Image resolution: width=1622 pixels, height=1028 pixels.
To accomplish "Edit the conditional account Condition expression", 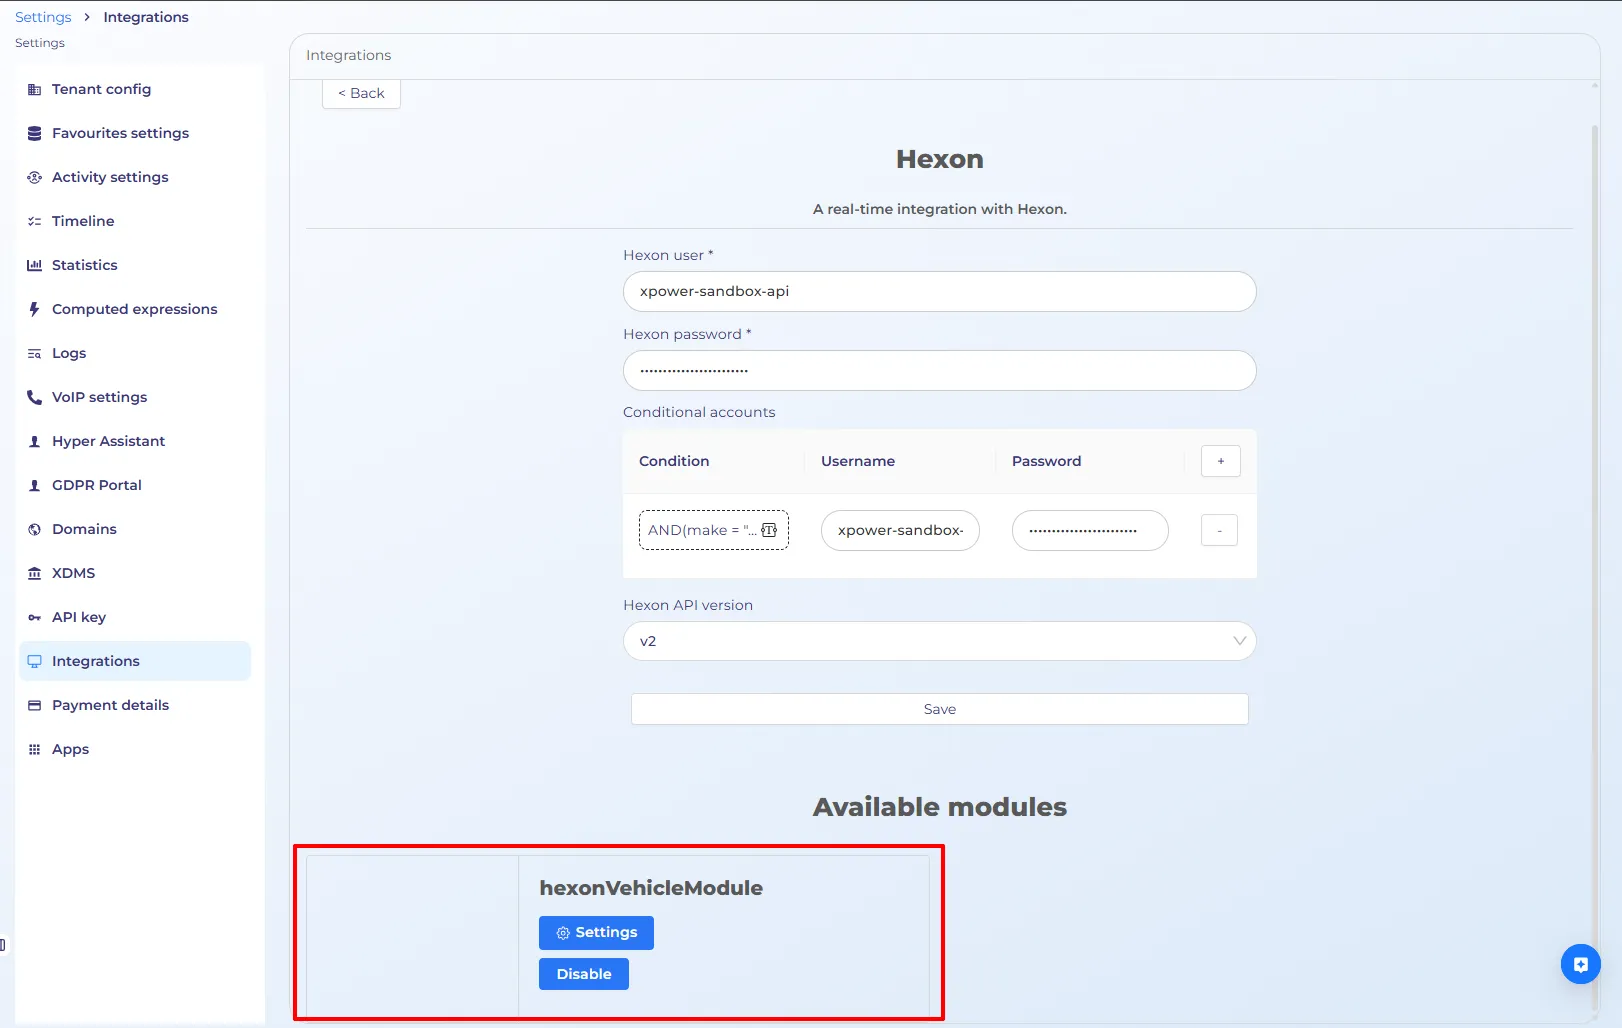I will pyautogui.click(x=714, y=530).
